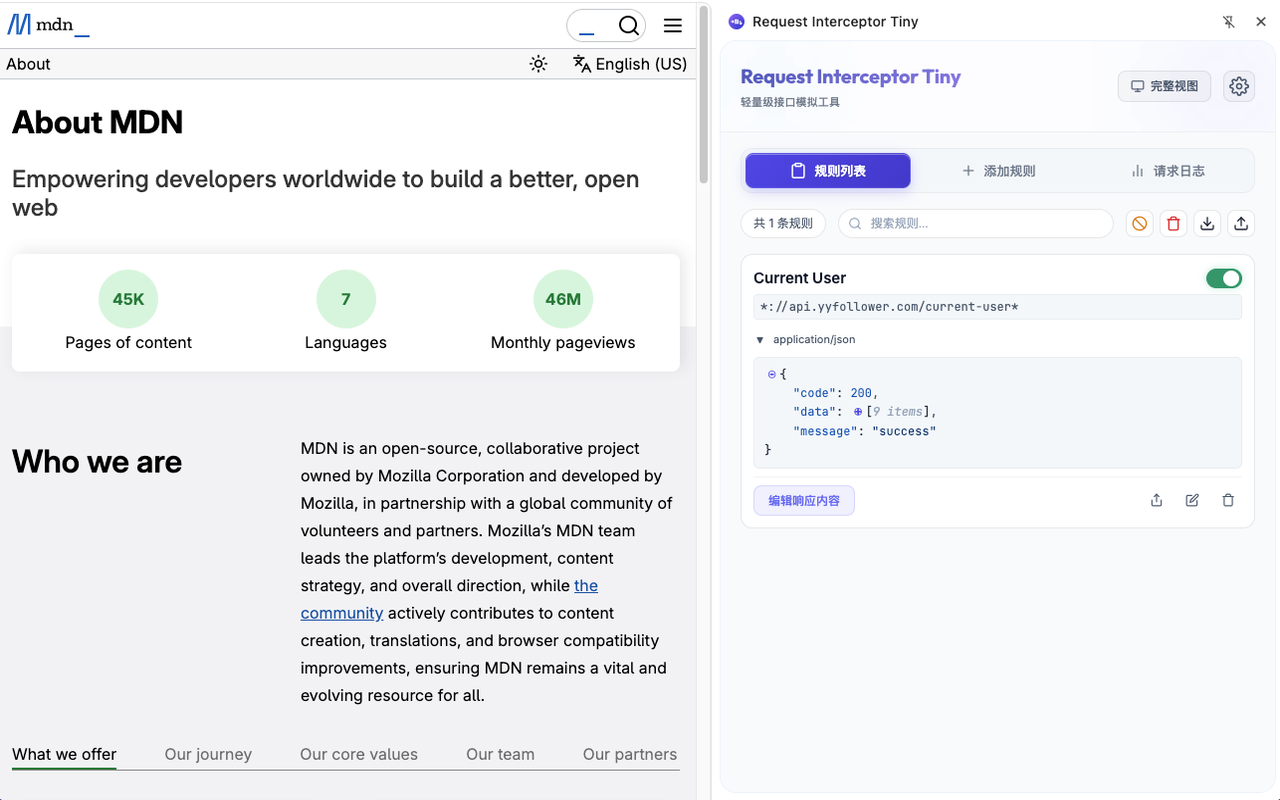Open the English (US) language dropdown
The height and width of the screenshot is (800, 1280).
[630, 64]
